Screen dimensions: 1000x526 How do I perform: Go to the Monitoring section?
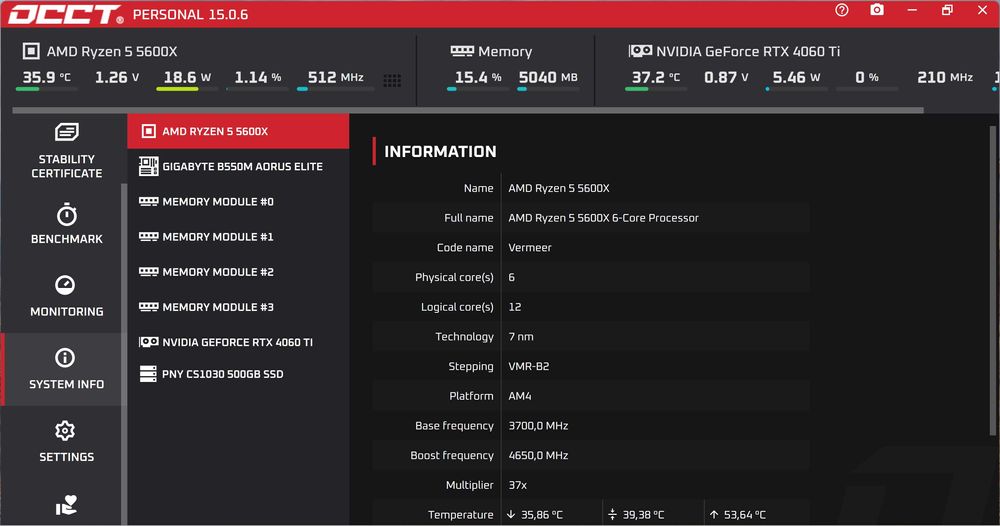[66, 296]
